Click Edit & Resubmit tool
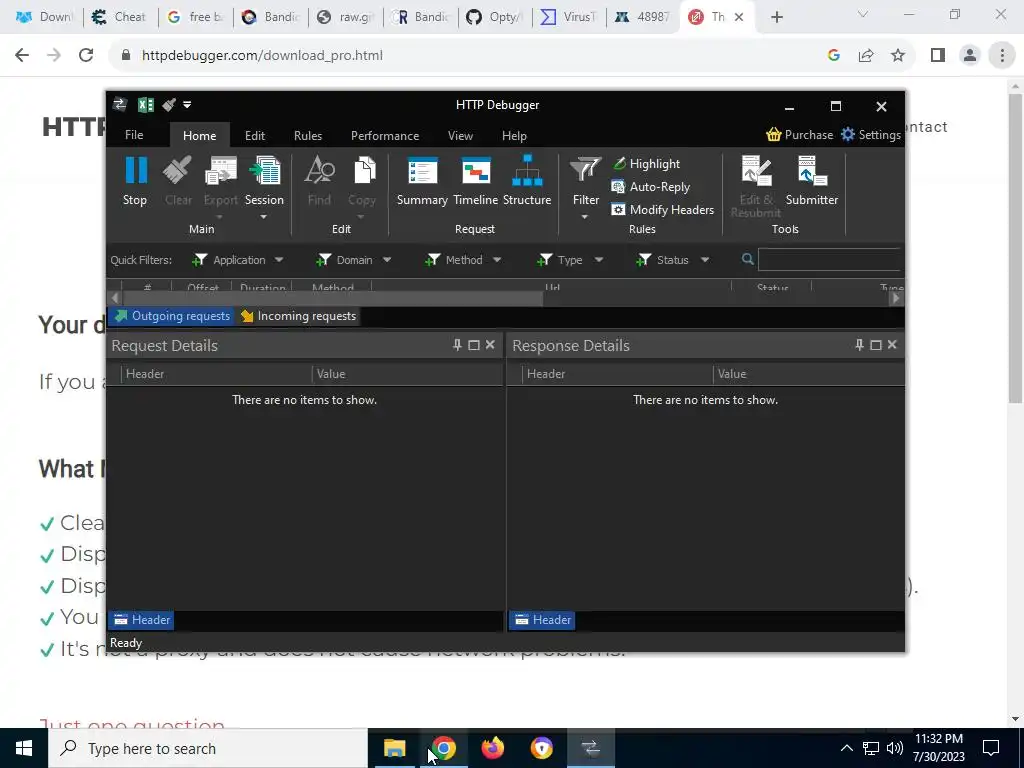 coord(756,187)
